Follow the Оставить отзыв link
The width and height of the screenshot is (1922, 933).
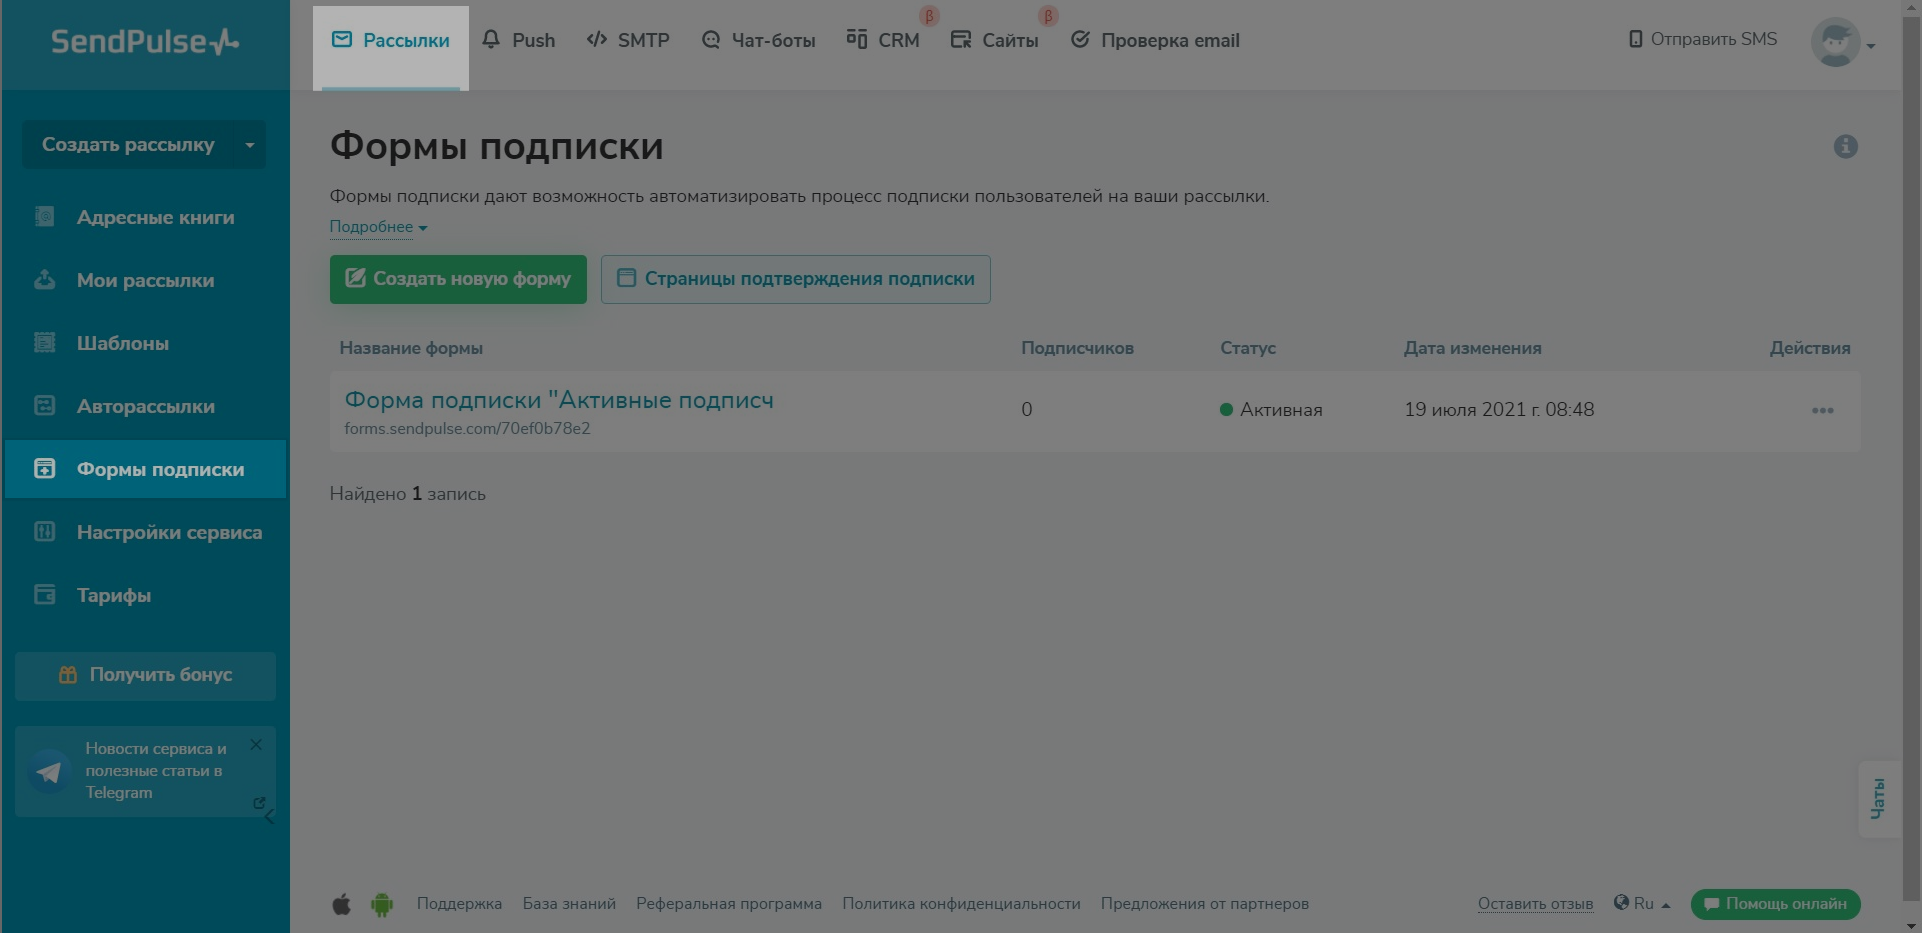(1535, 903)
